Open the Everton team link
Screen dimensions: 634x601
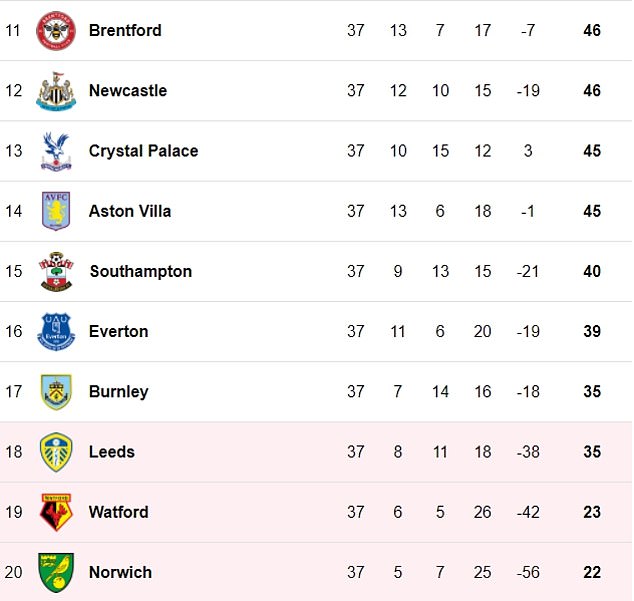118,331
